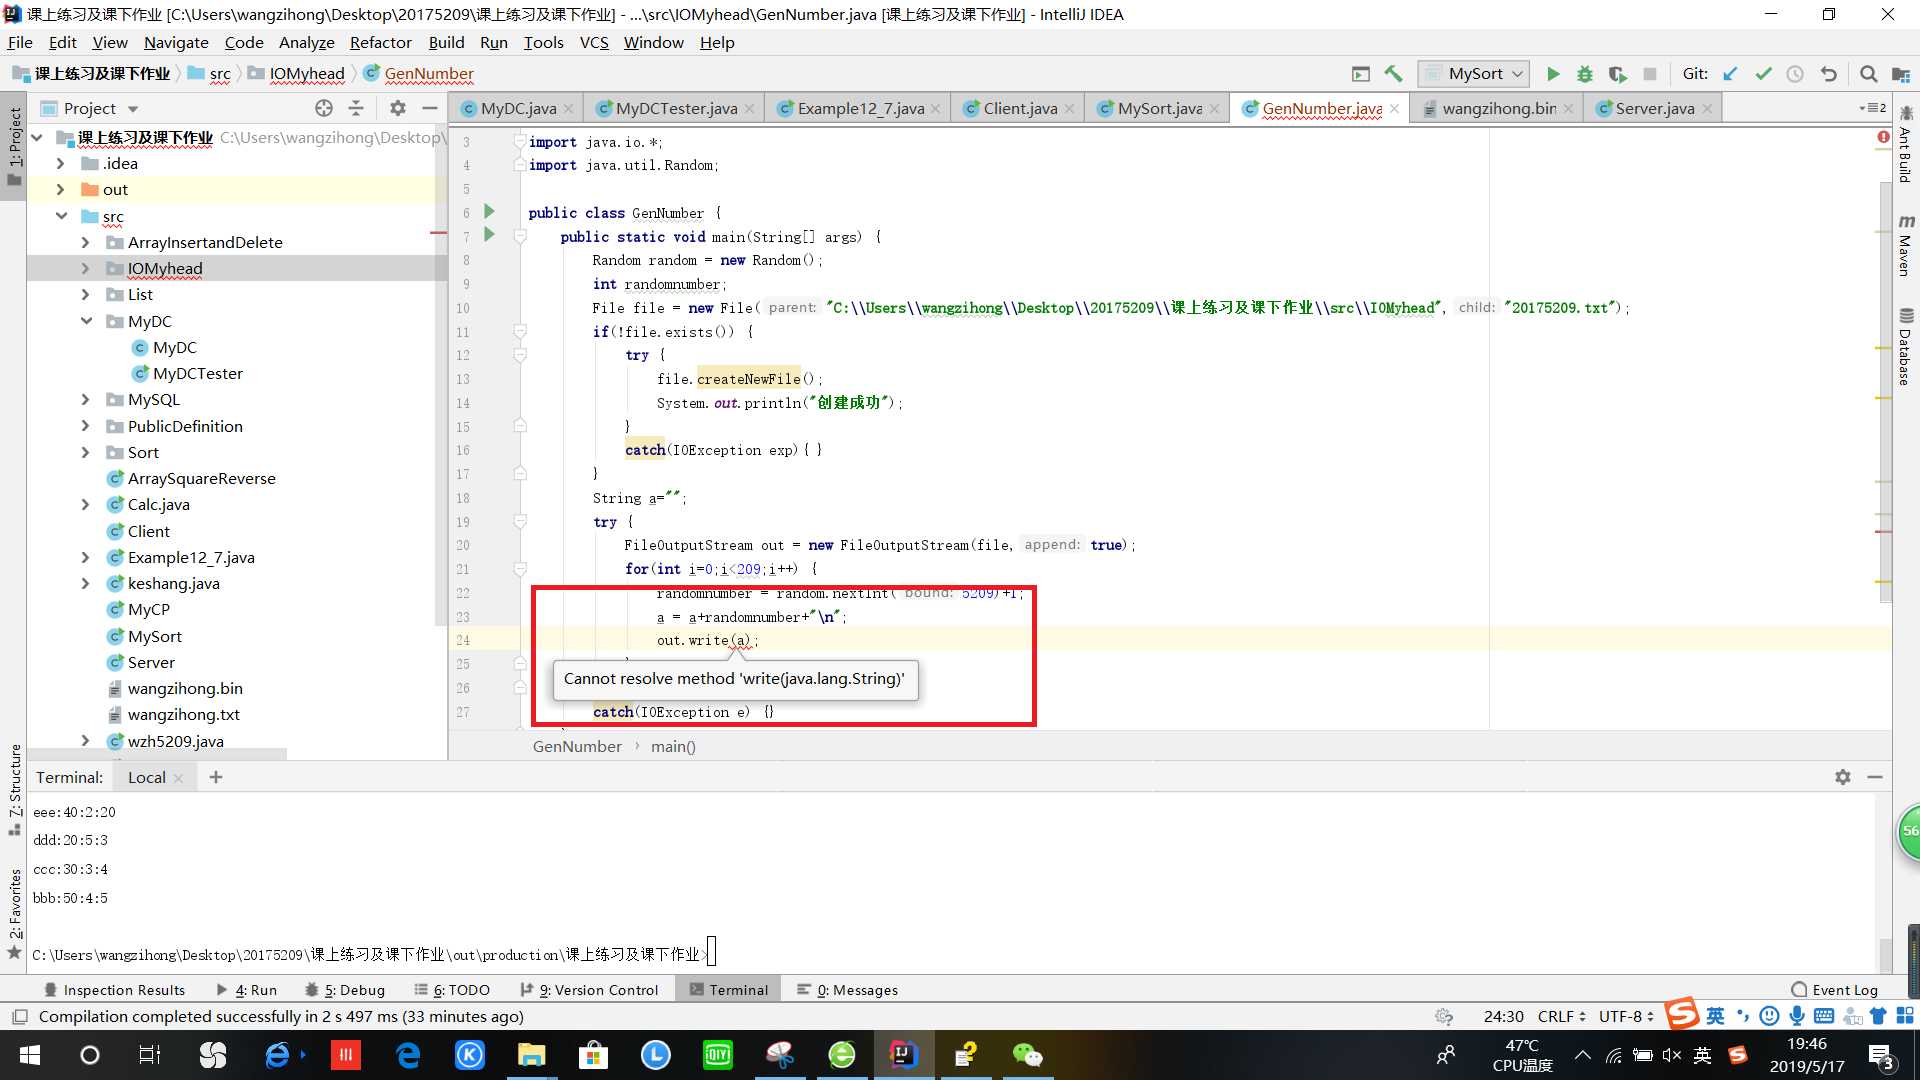Hide the Terminal panel
Viewport: 1920px width, 1080px height.
(1875, 777)
